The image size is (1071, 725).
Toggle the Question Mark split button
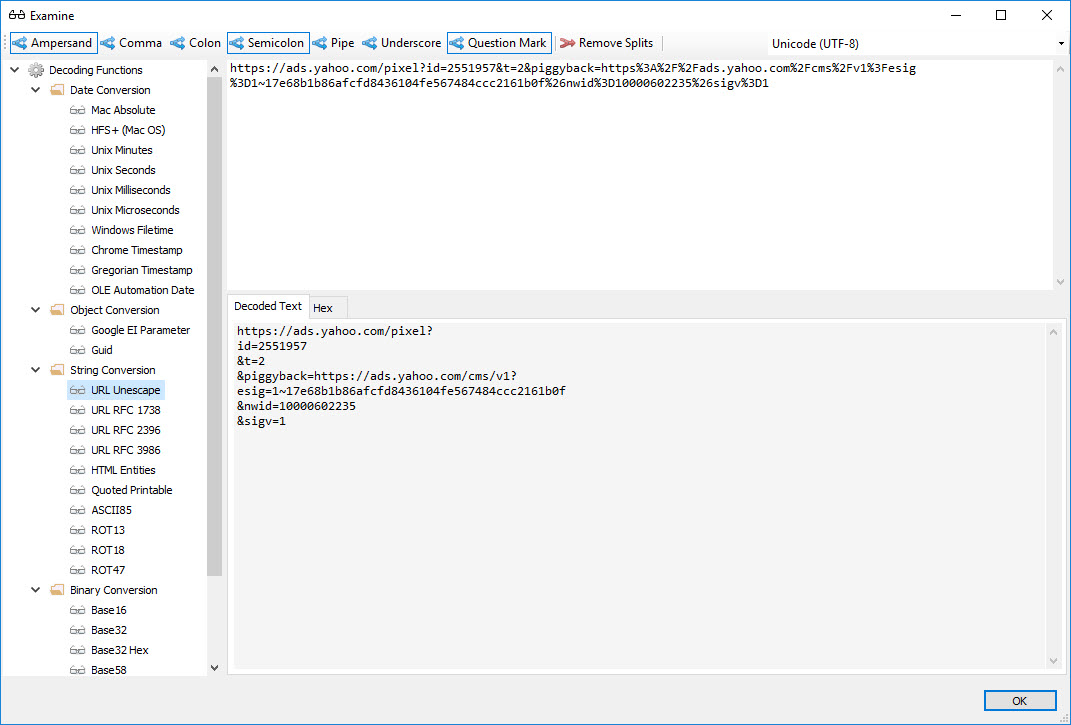pos(499,43)
